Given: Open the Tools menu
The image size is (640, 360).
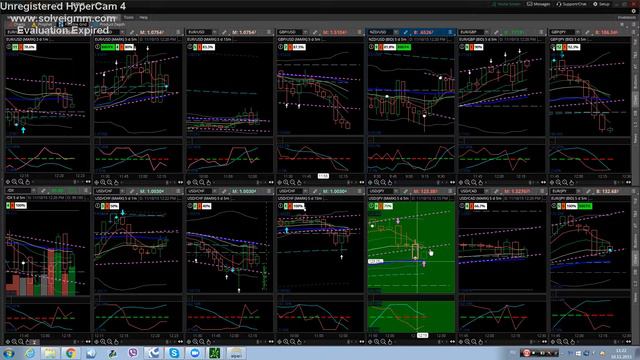Looking at the screenshot, I should (129, 18).
